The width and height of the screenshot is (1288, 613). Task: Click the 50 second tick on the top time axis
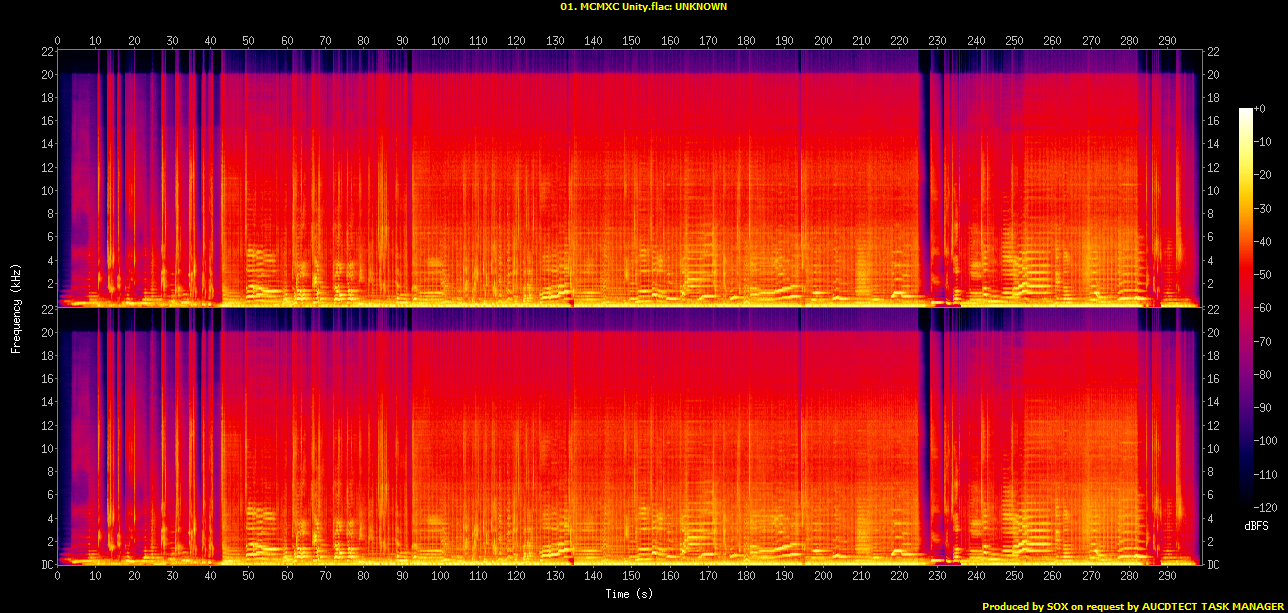click(x=249, y=41)
